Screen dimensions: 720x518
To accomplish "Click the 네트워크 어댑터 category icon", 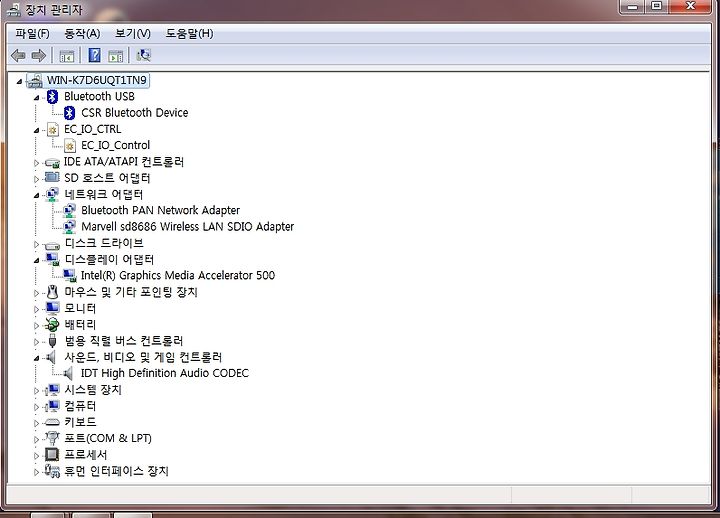I will 52,194.
